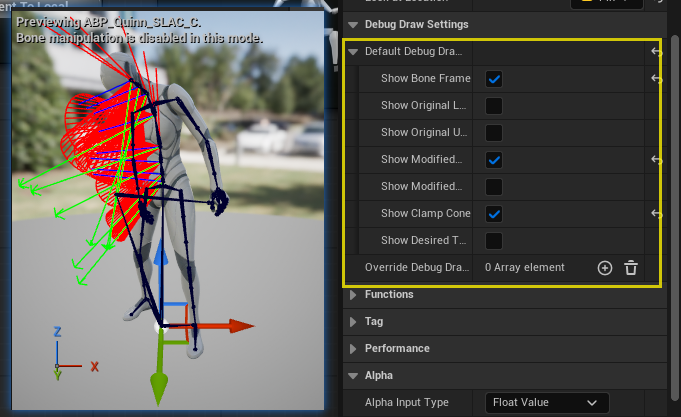681x417 pixels.
Task: Uncheck the Show Bone Frame checkbox
Action: point(494,79)
